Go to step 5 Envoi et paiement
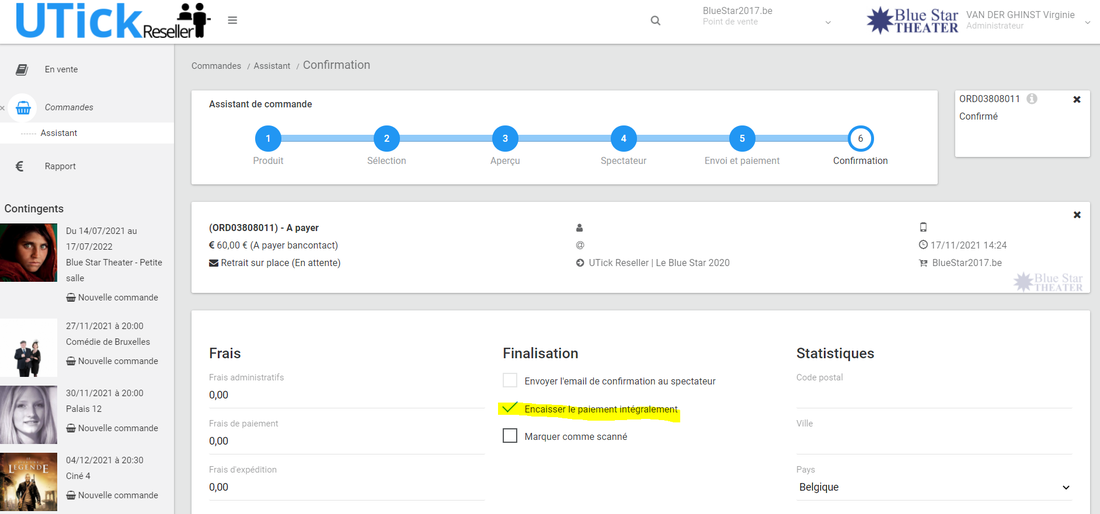 pyautogui.click(x=740, y=139)
